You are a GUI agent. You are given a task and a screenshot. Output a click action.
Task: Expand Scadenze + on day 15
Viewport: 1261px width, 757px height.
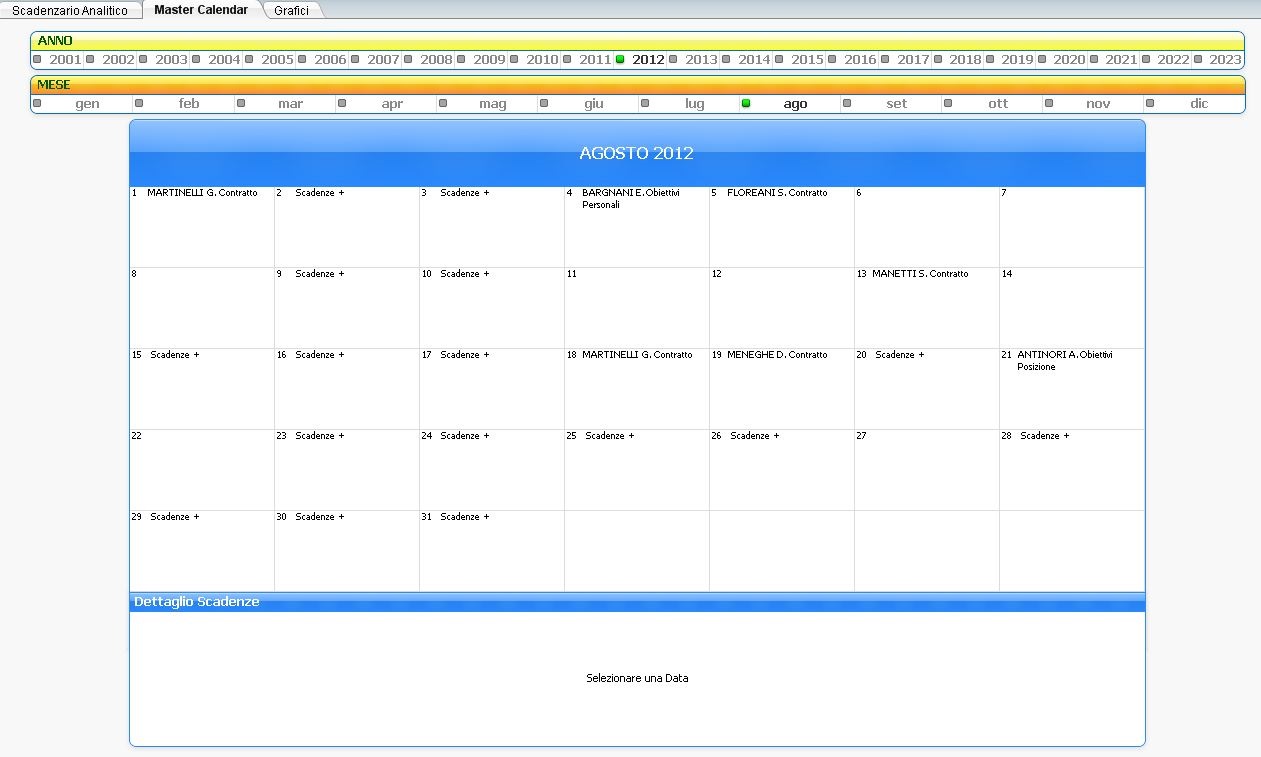175,355
